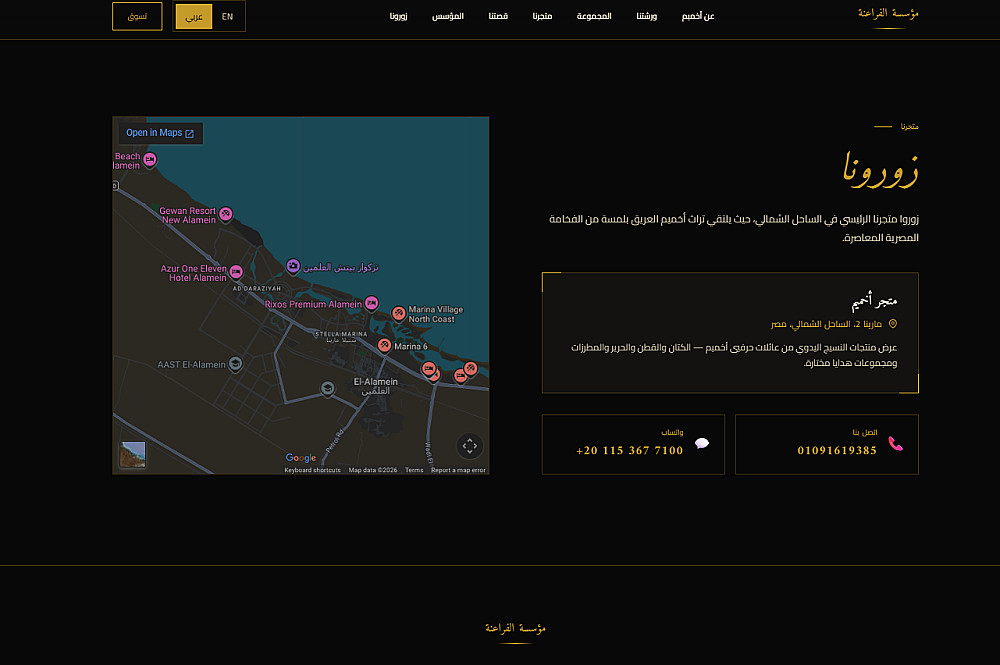
Task: Click the AAST El-Alamein school marker
Action: 235,364
